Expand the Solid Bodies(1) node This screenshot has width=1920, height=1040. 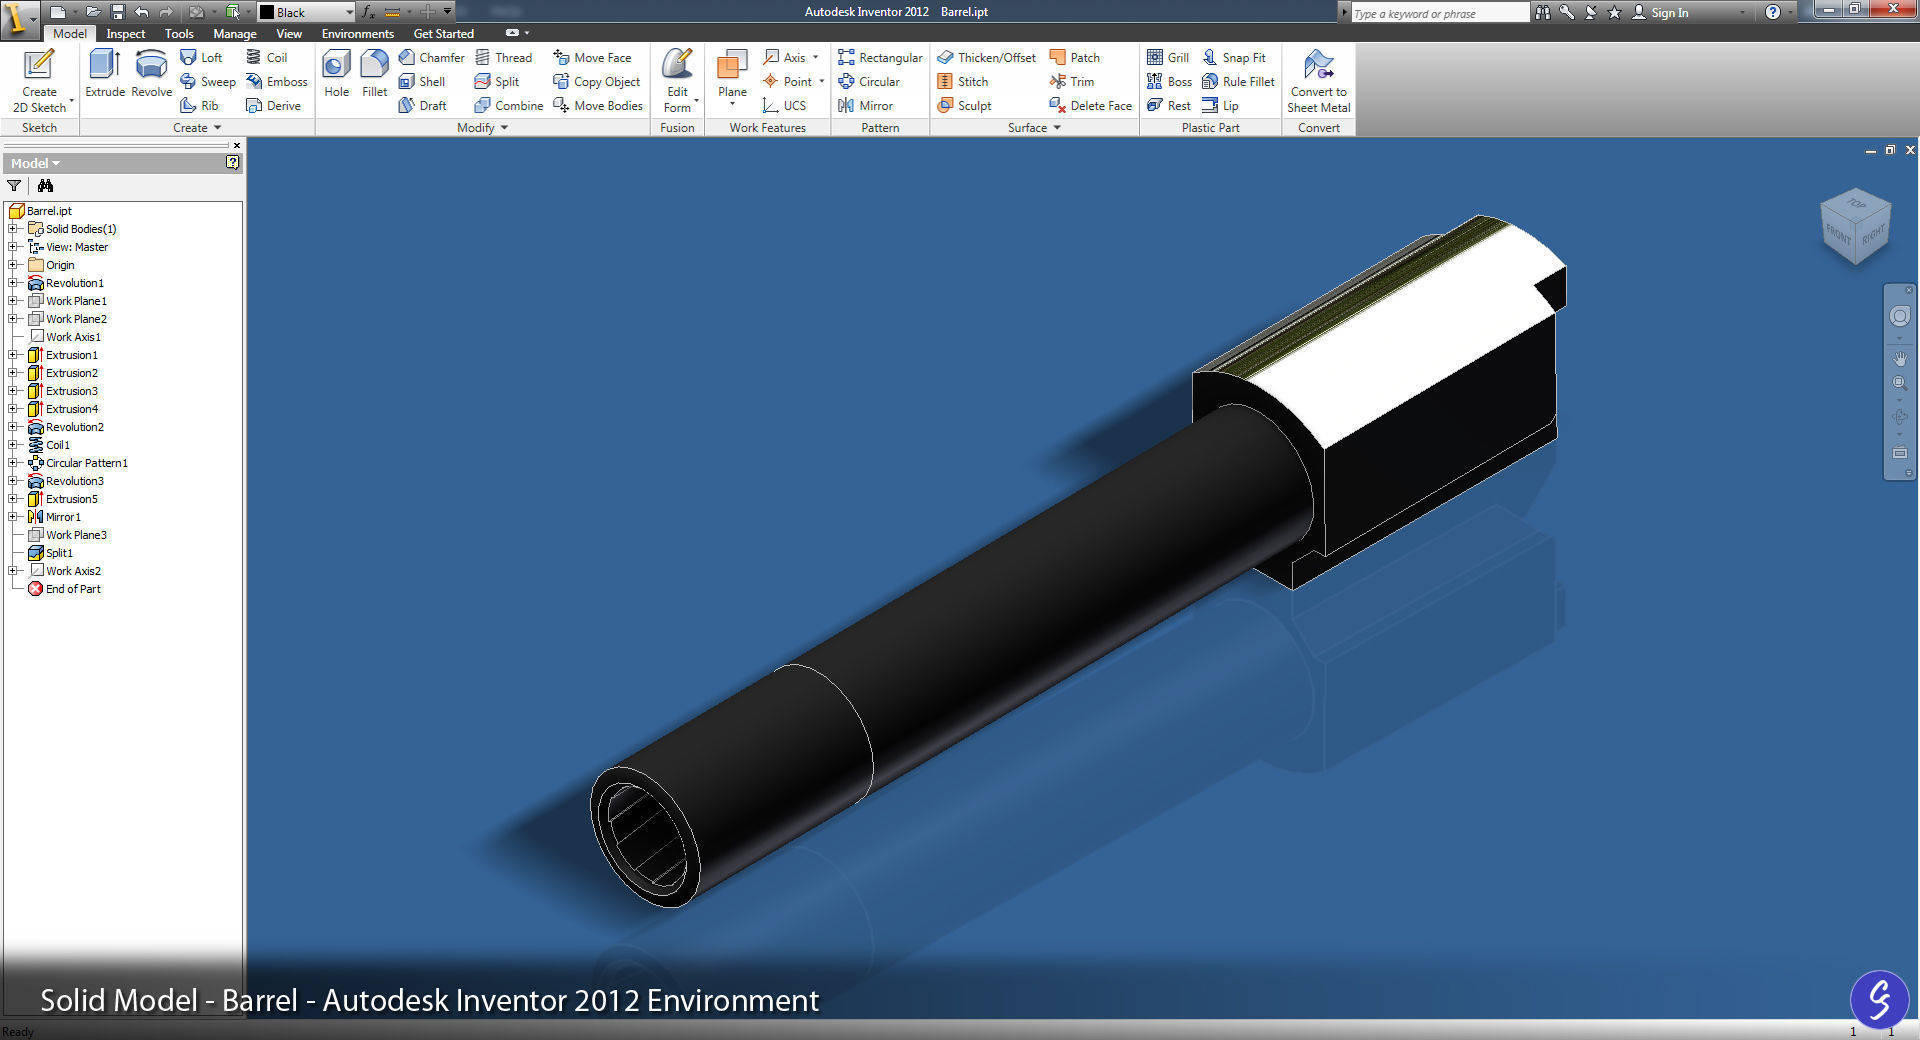point(13,229)
